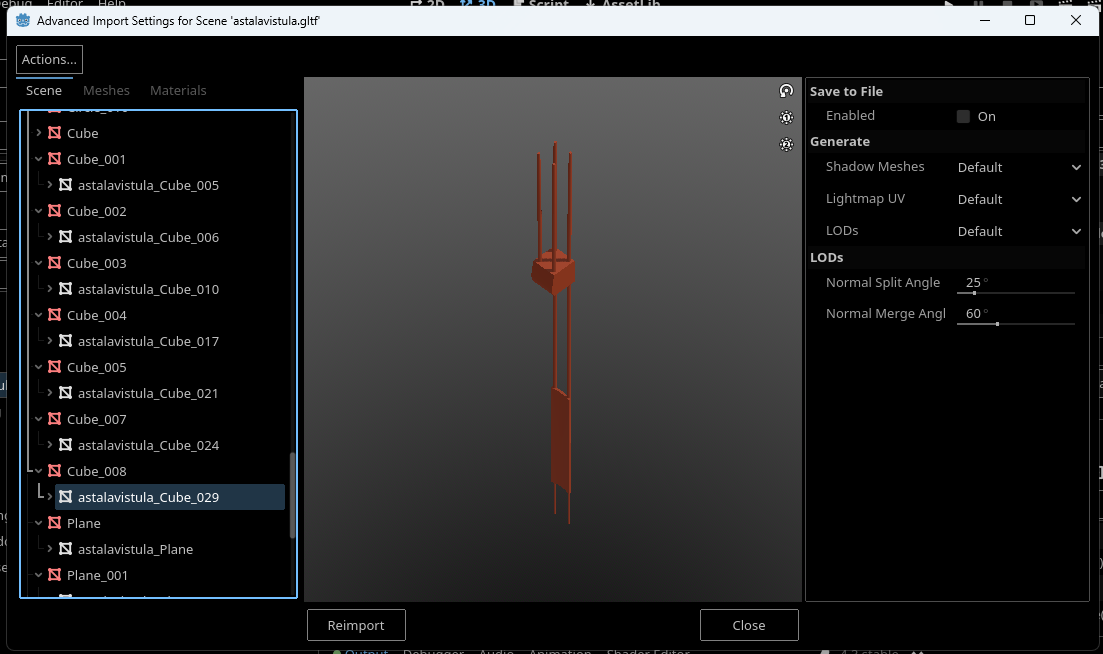Collapse the Cube_004 tree node
1103x654 pixels.
point(39,315)
